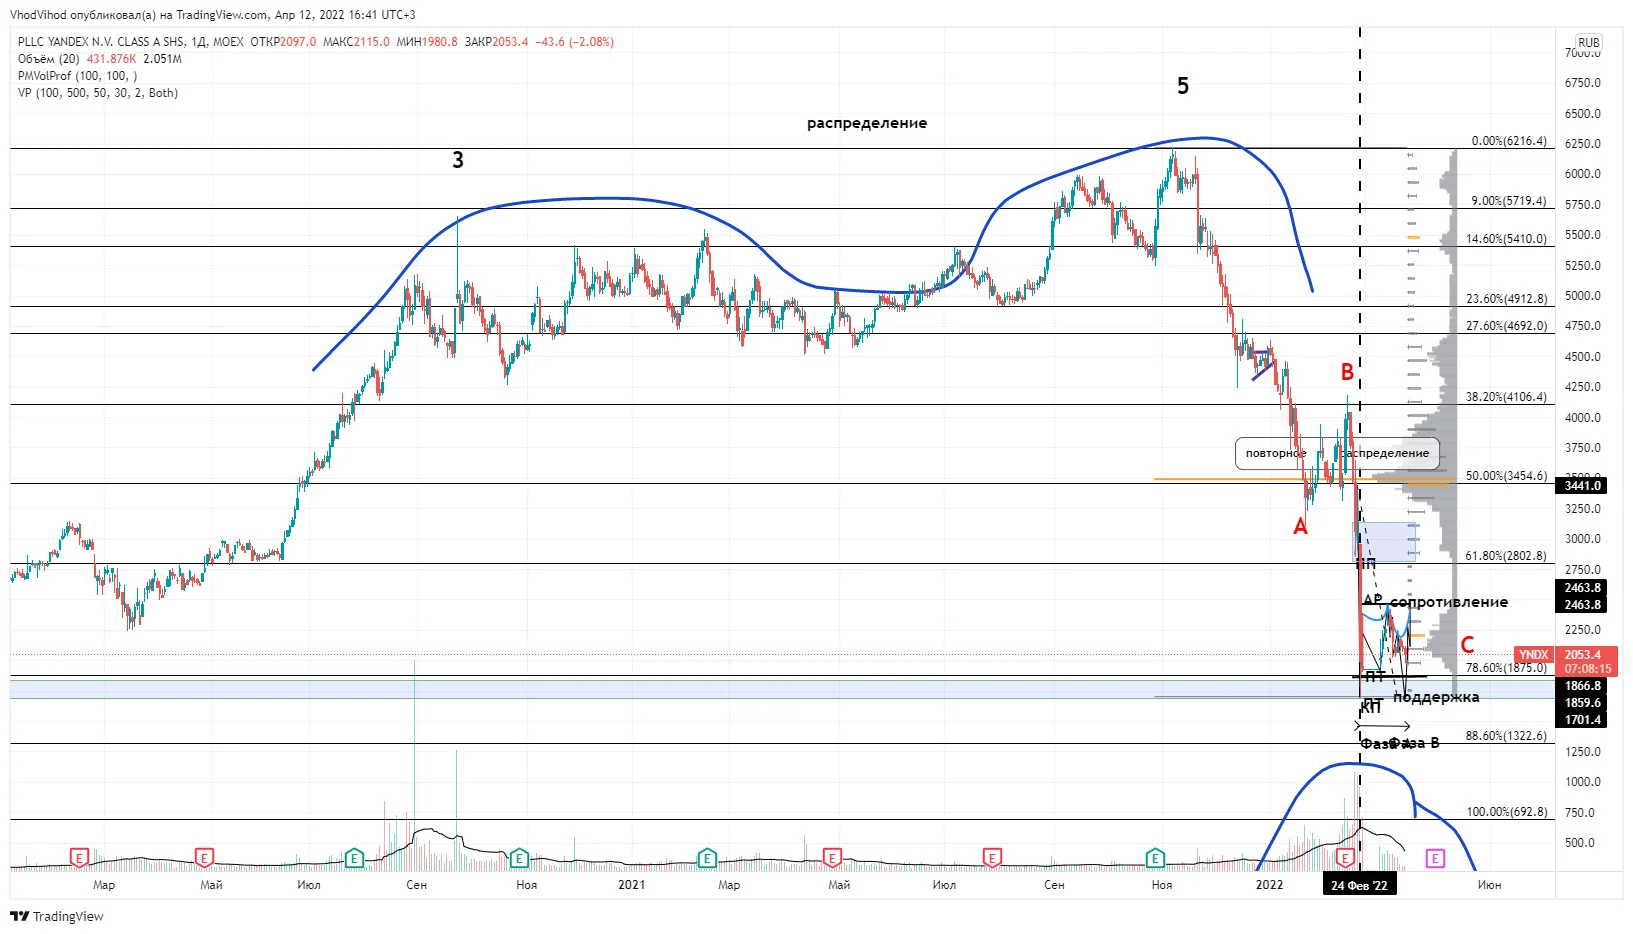Select the 24 Фев '22 date label
Screen dimensions: 1633x934
pos(1359,885)
